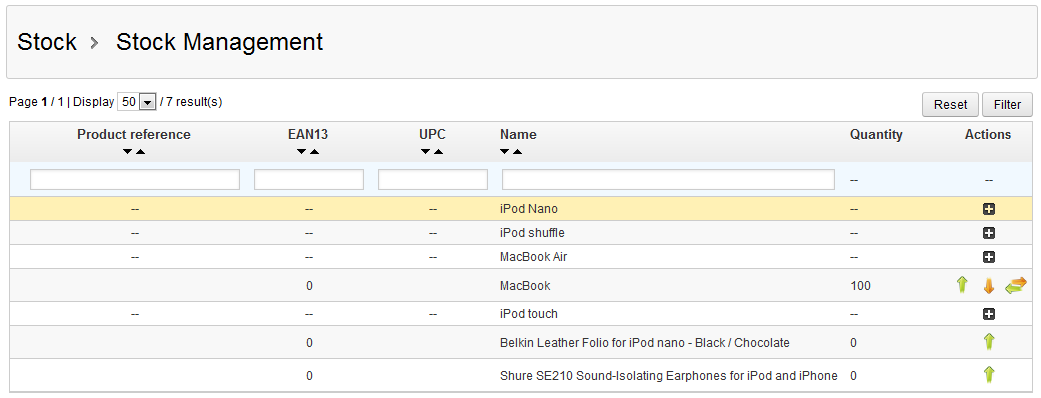Open the Display results-per-page dropdown

click(x=136, y=102)
